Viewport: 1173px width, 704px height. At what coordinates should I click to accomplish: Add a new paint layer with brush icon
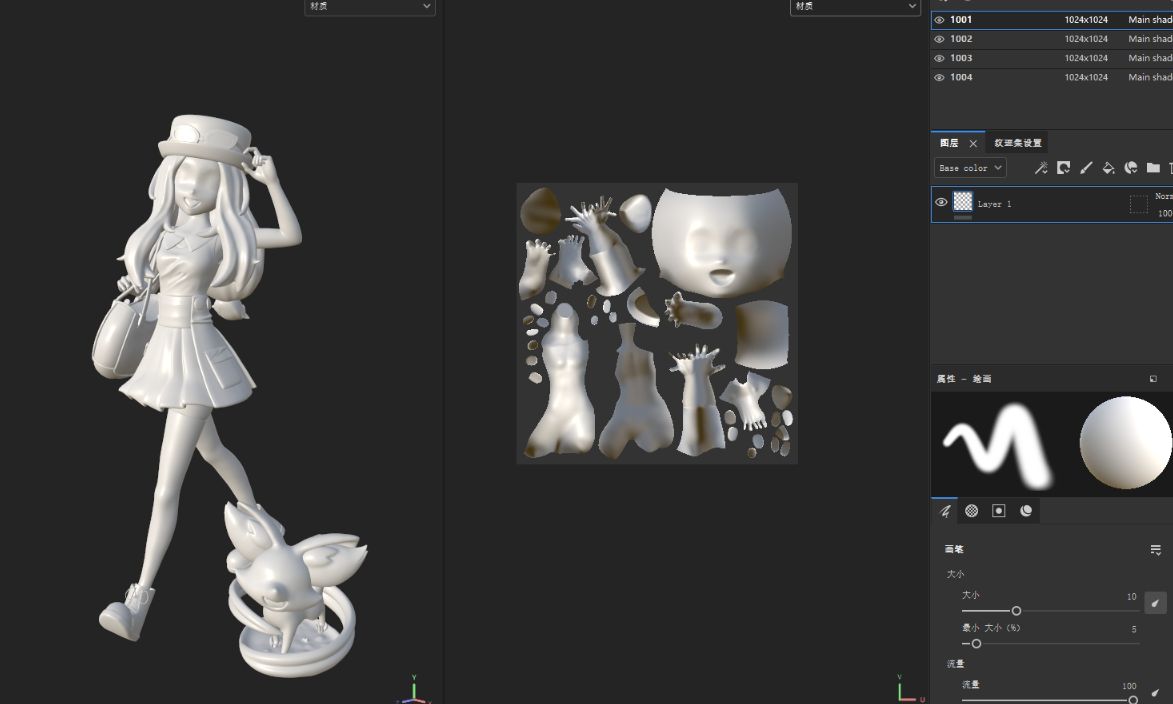pyautogui.click(x=1086, y=168)
